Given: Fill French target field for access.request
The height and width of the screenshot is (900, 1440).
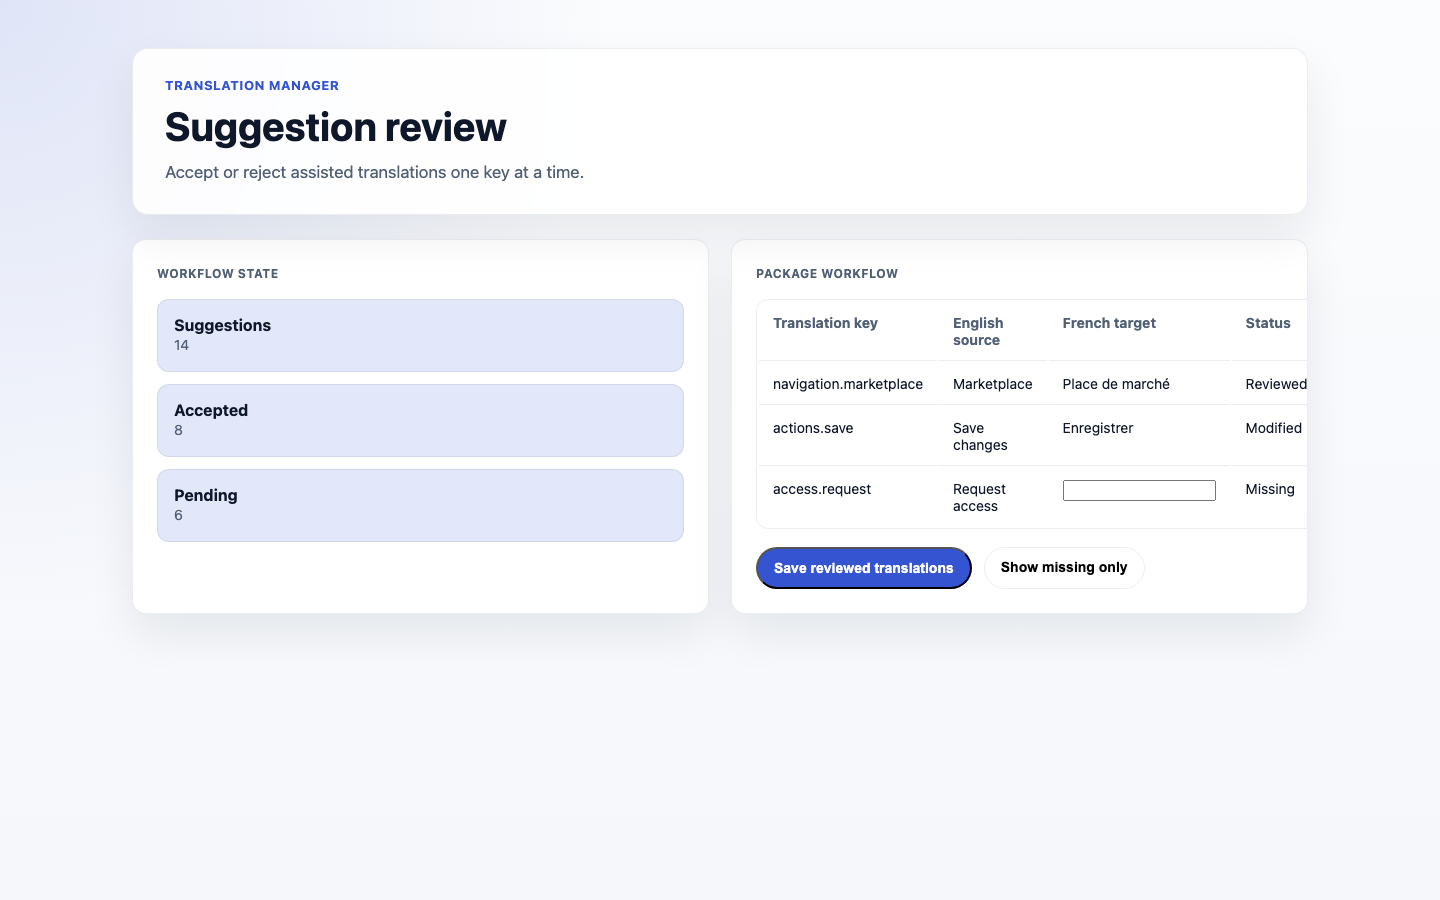Looking at the screenshot, I should click(1139, 490).
